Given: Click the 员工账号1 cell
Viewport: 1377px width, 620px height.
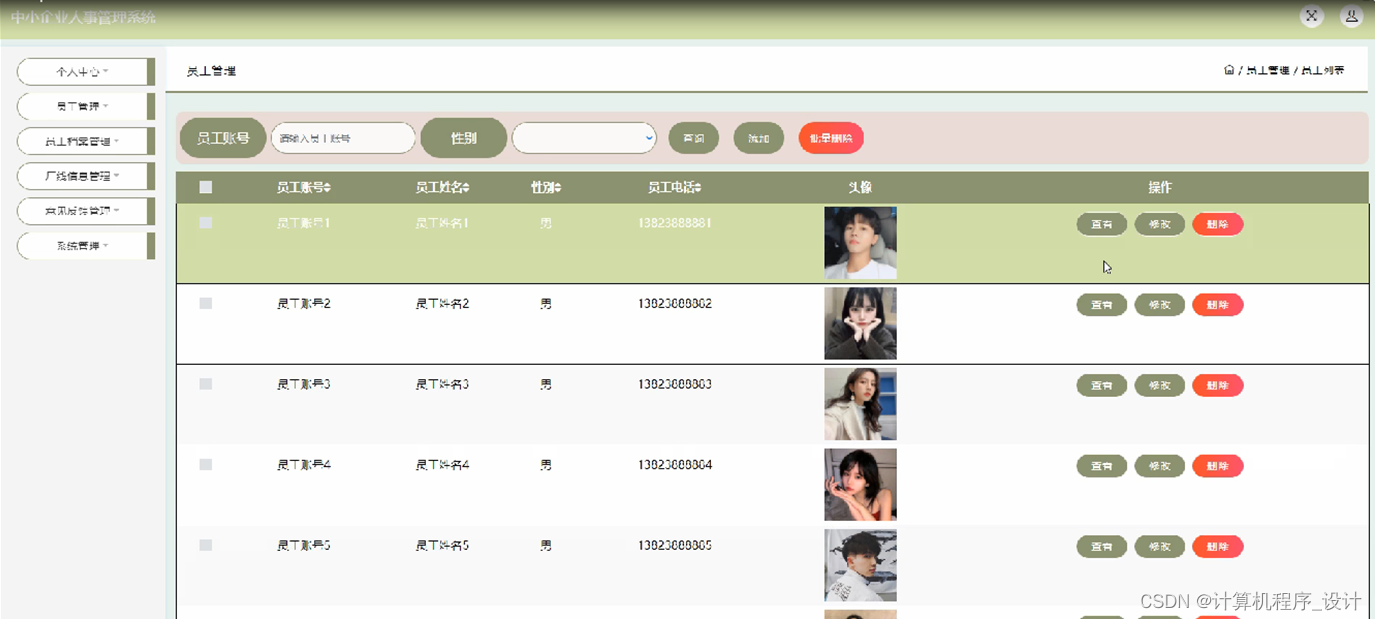Looking at the screenshot, I should 304,223.
